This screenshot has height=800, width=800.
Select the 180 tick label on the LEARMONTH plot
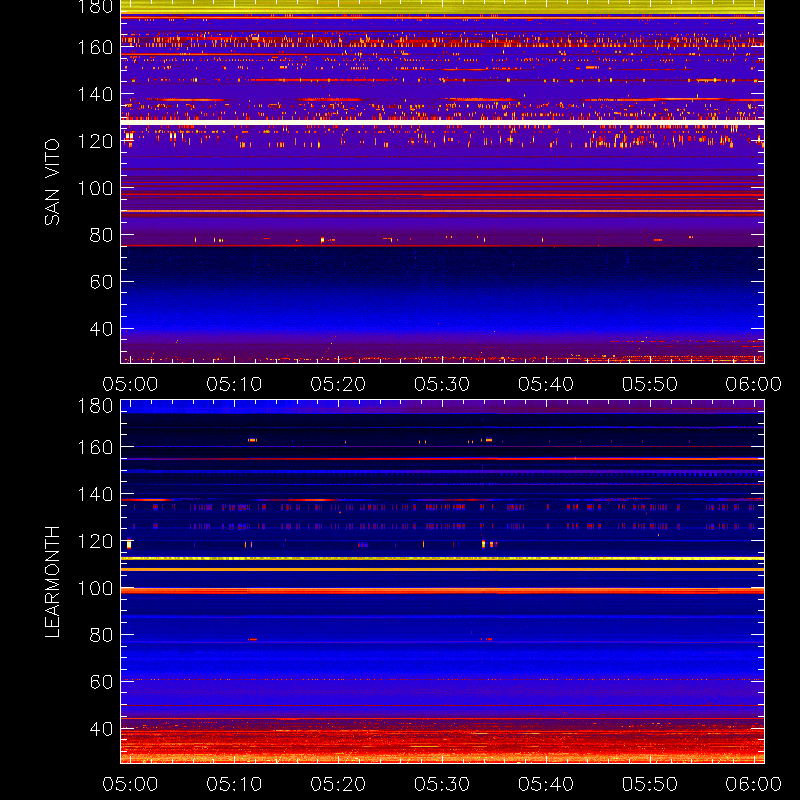95,406
